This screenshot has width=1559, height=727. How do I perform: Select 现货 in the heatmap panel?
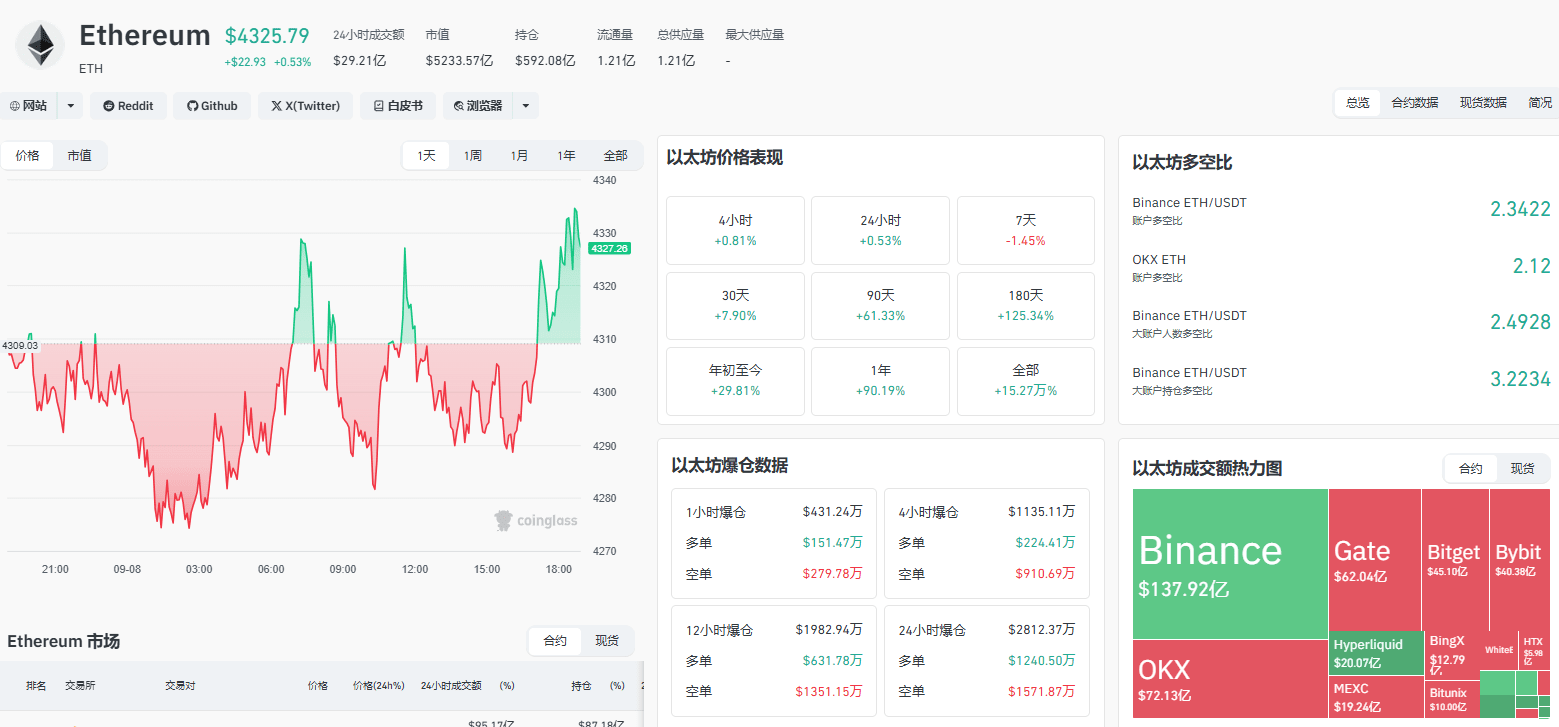click(1522, 468)
